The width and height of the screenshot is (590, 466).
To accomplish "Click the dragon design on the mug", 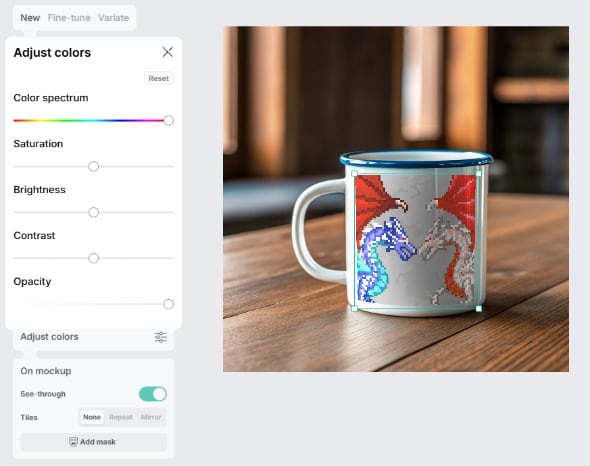I will click(416, 241).
